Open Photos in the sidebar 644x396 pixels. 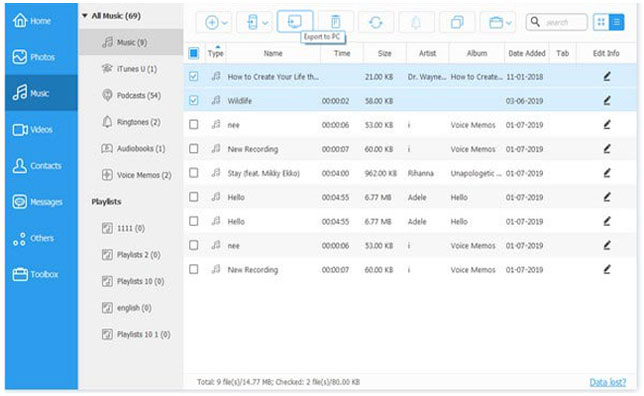(x=41, y=57)
